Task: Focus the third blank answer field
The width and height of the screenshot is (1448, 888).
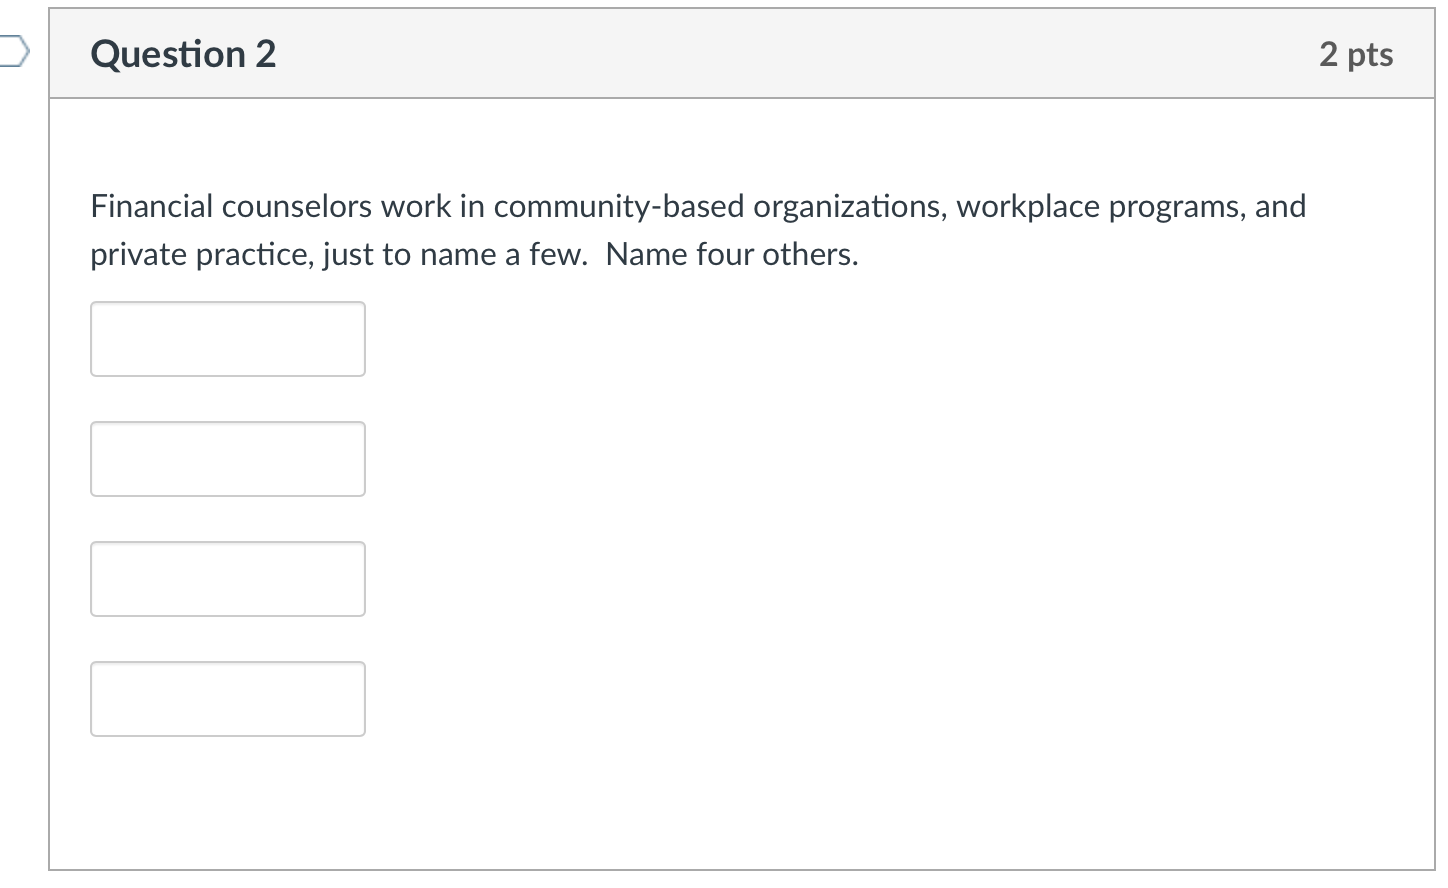Action: [228, 579]
